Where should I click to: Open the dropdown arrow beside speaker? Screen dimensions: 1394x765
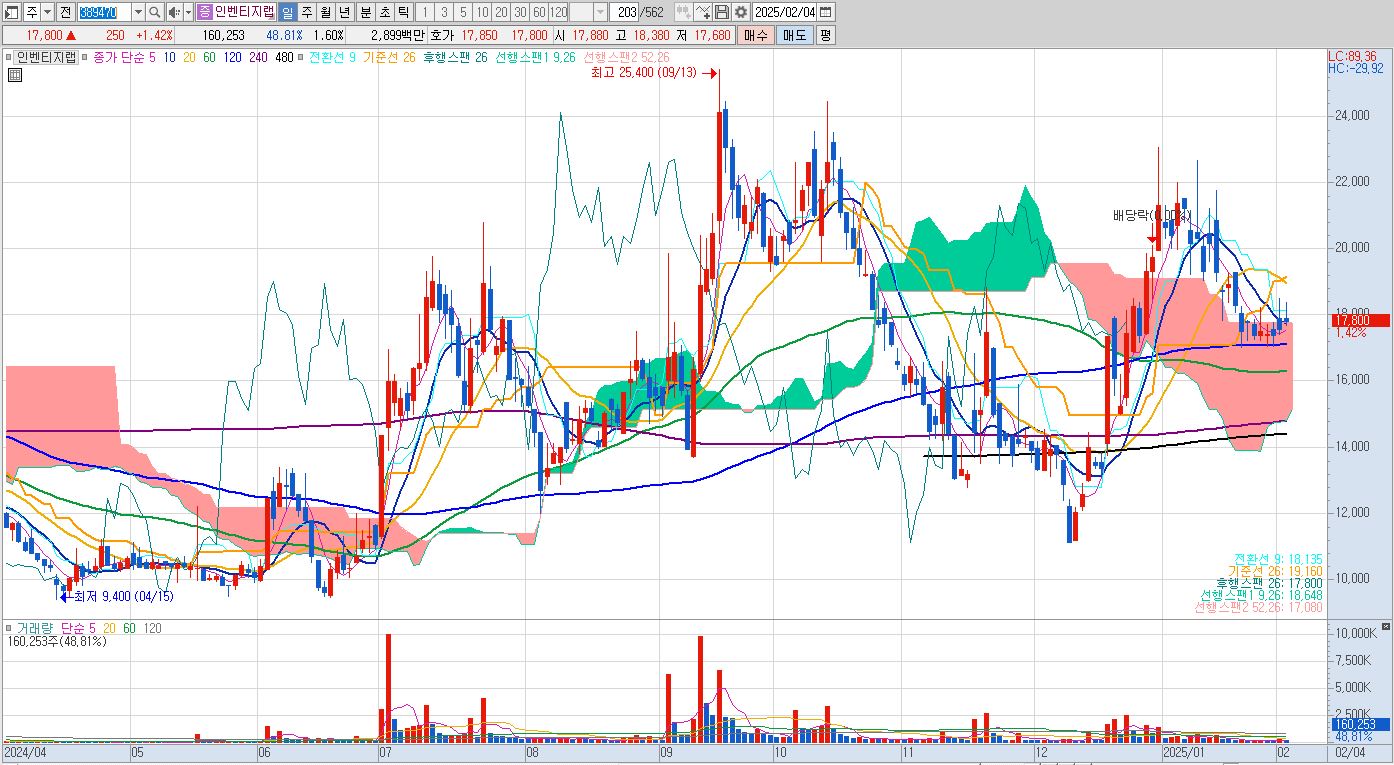(x=188, y=12)
